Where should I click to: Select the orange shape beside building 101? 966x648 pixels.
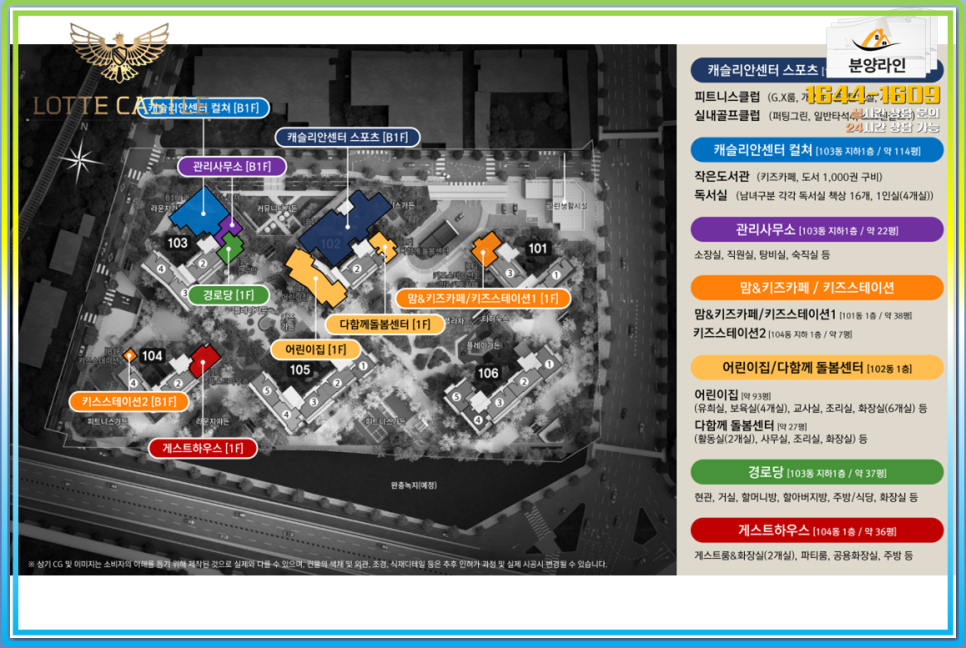click(x=486, y=248)
